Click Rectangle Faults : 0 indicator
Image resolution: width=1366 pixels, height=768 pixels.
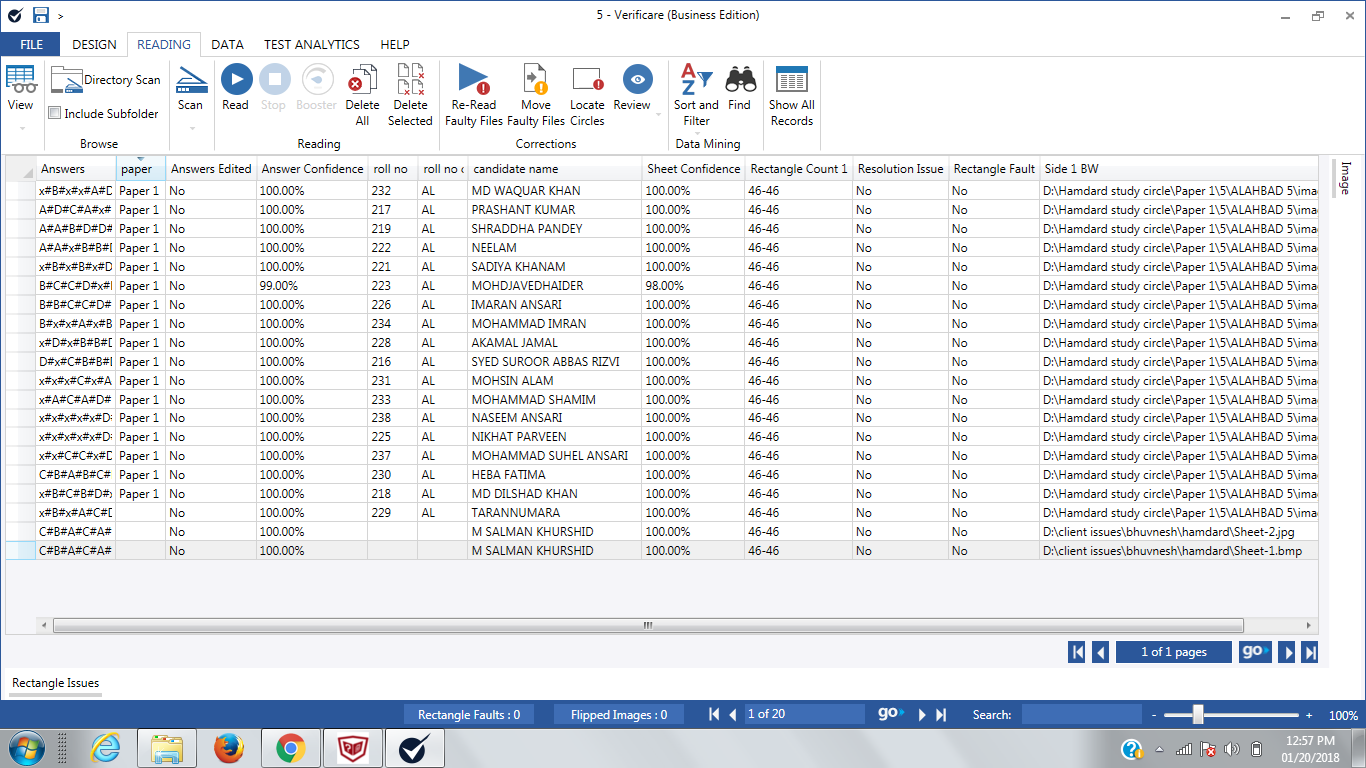click(469, 714)
